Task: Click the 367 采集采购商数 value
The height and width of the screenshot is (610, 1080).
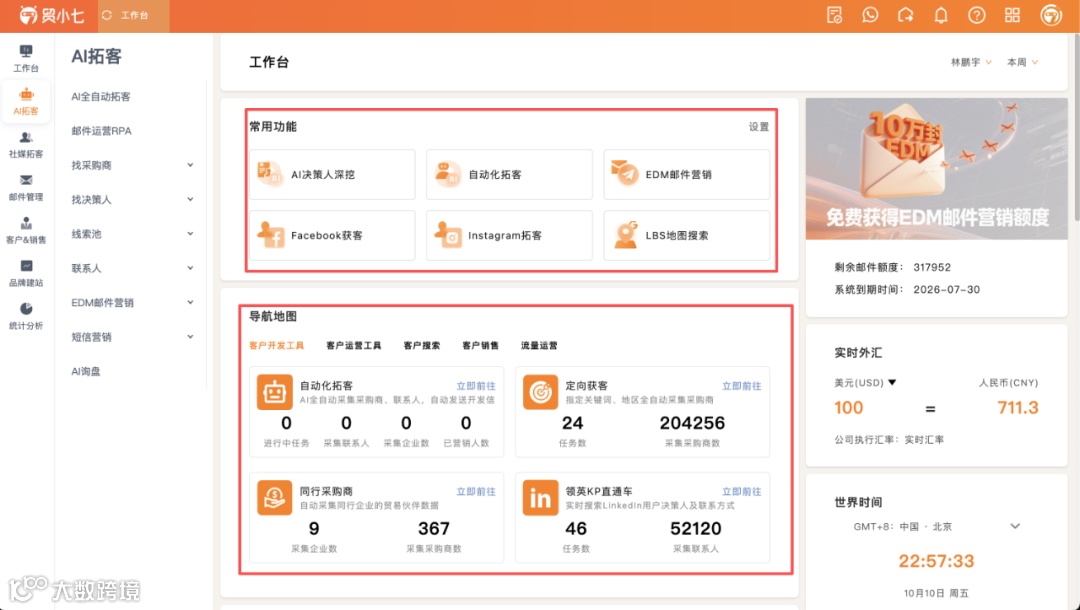Action: 434,529
